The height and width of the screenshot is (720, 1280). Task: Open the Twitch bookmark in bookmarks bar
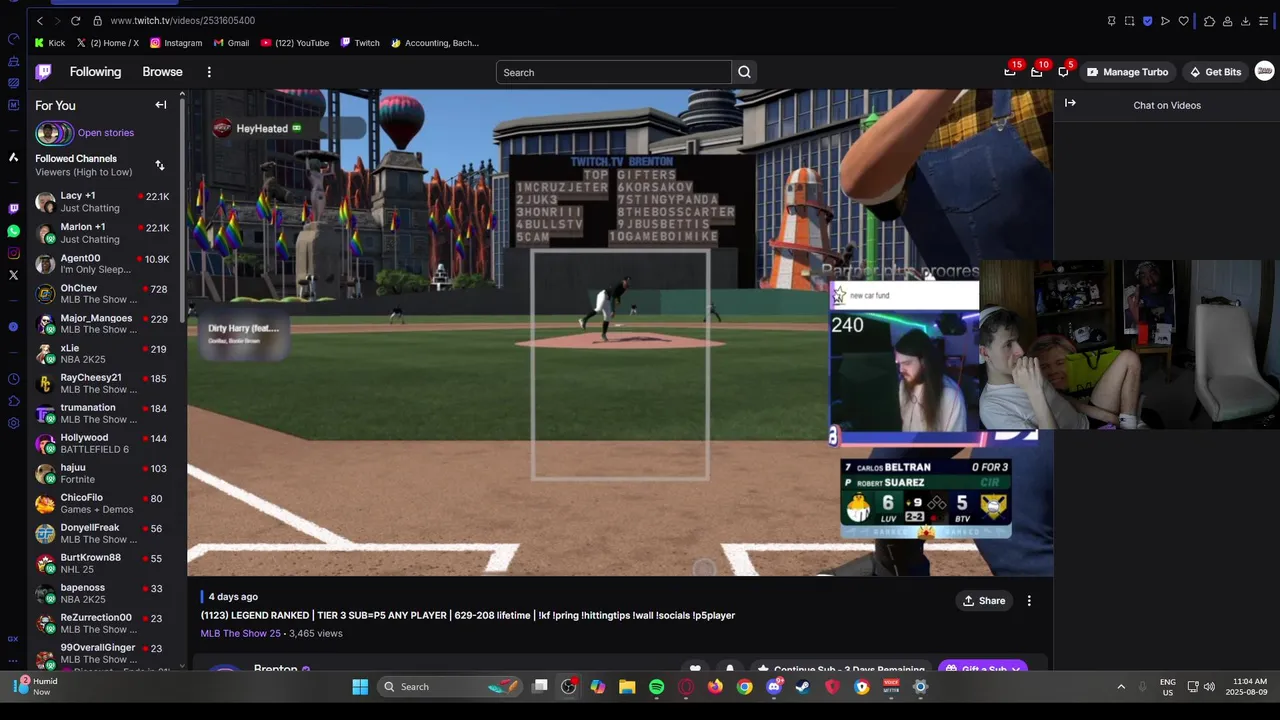click(x=360, y=43)
